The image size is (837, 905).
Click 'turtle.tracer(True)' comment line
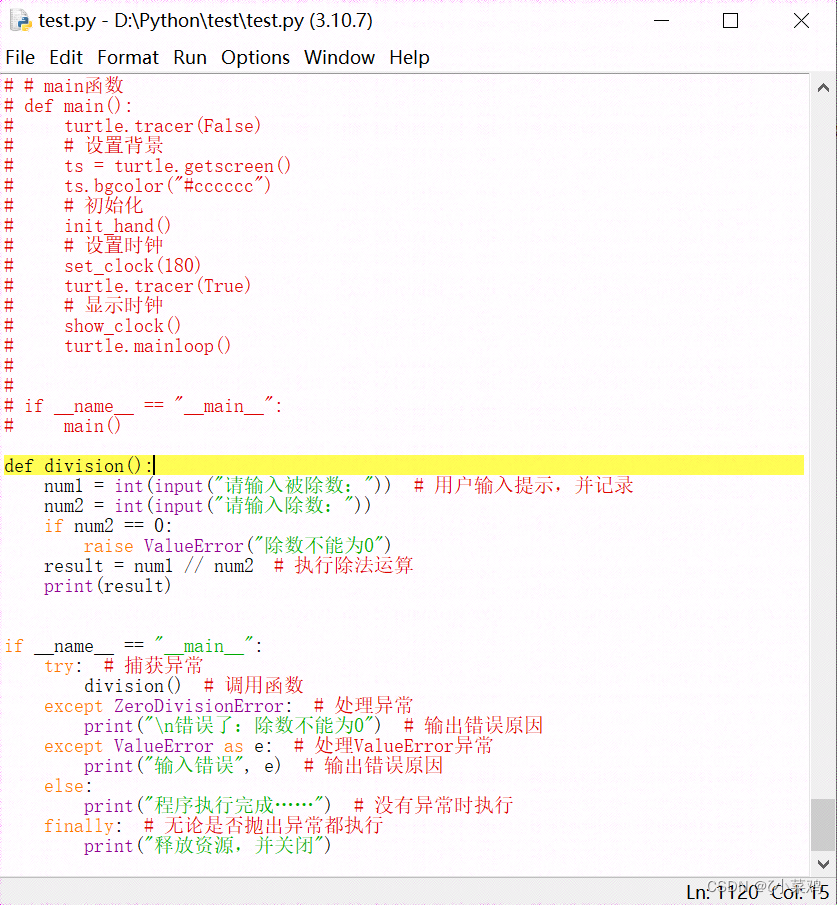(128, 286)
